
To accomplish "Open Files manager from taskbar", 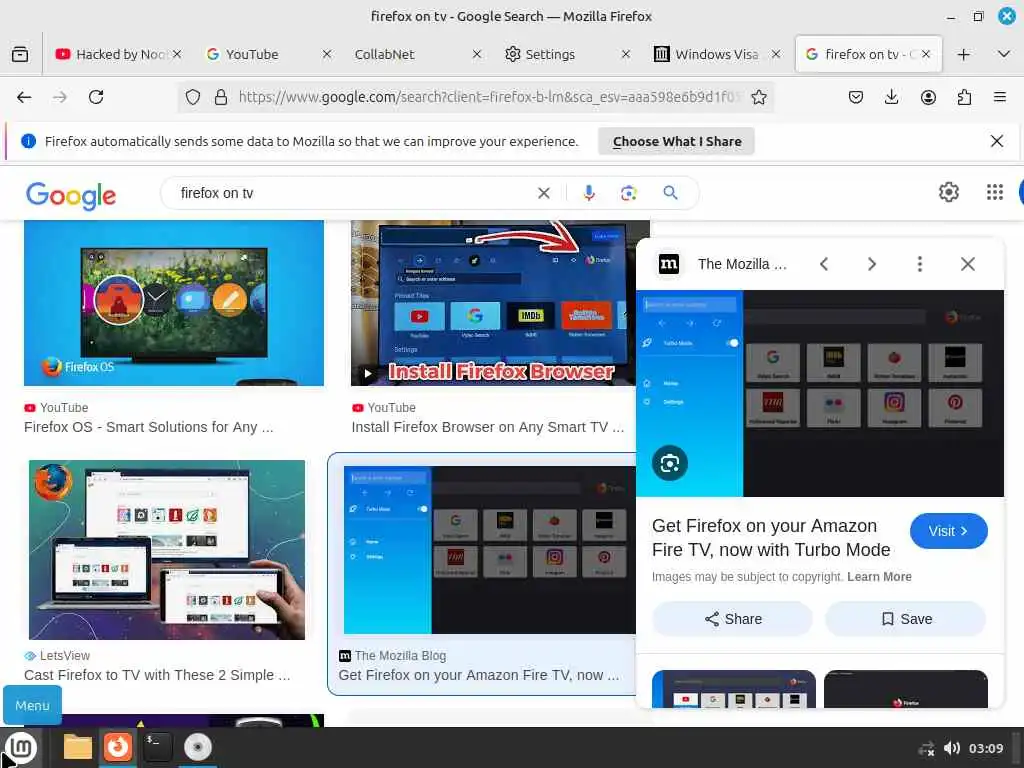I will point(77,747).
